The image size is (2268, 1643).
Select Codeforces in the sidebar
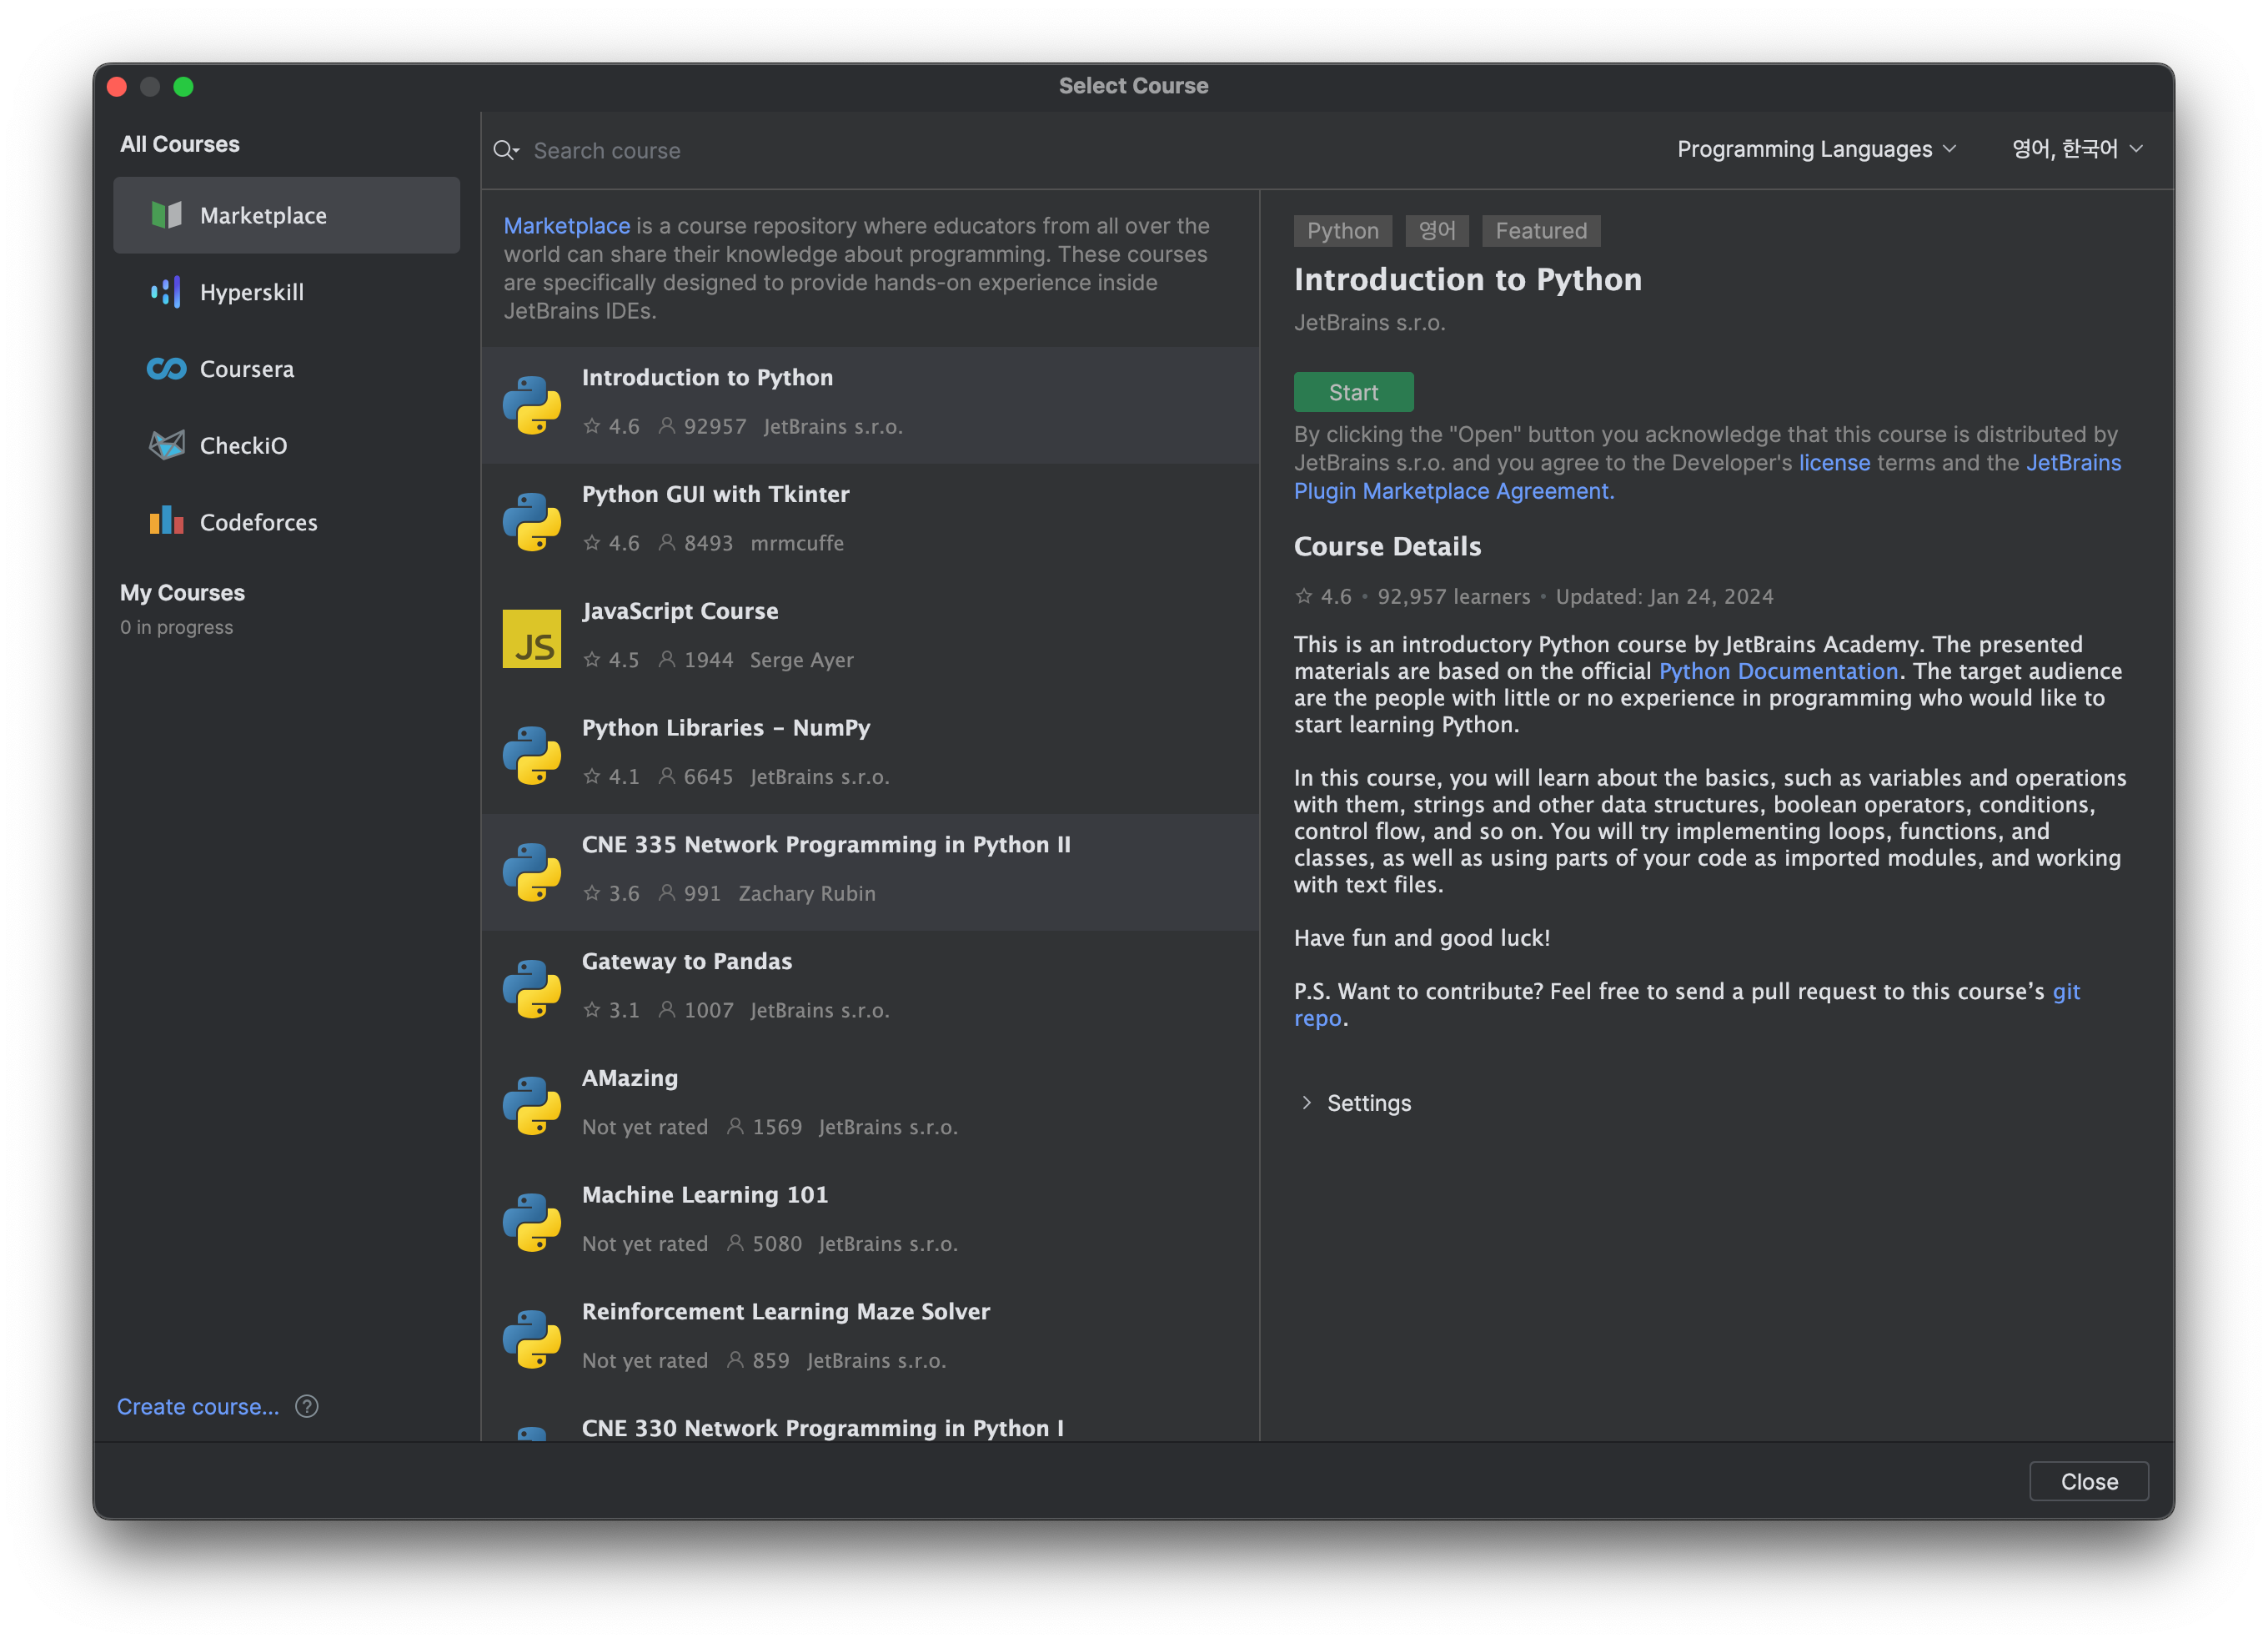(x=258, y=522)
